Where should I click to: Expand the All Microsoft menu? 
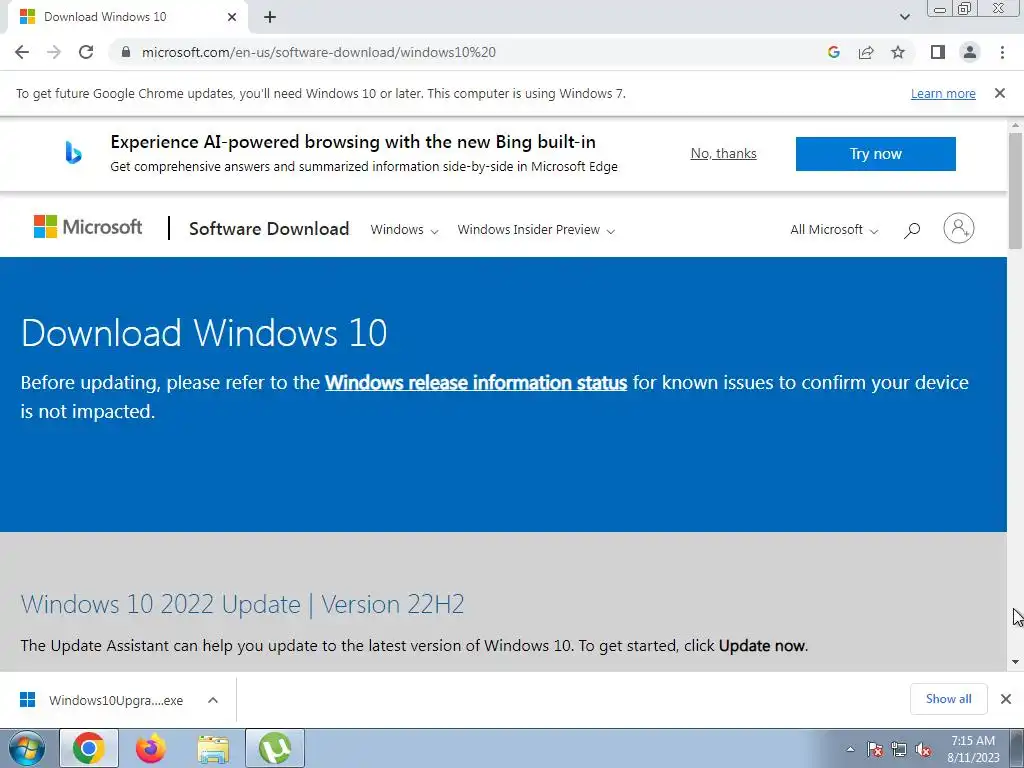834,230
